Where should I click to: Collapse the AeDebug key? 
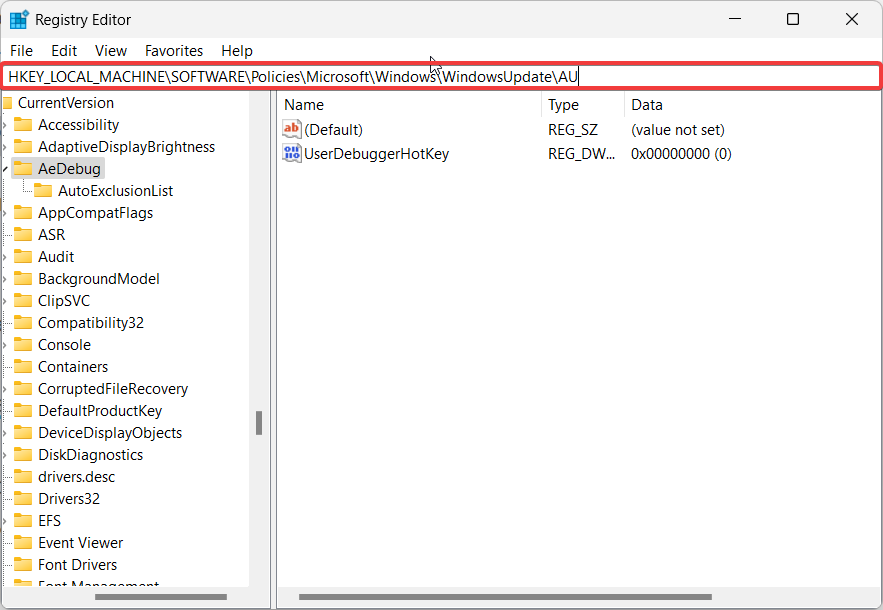(x=5, y=169)
